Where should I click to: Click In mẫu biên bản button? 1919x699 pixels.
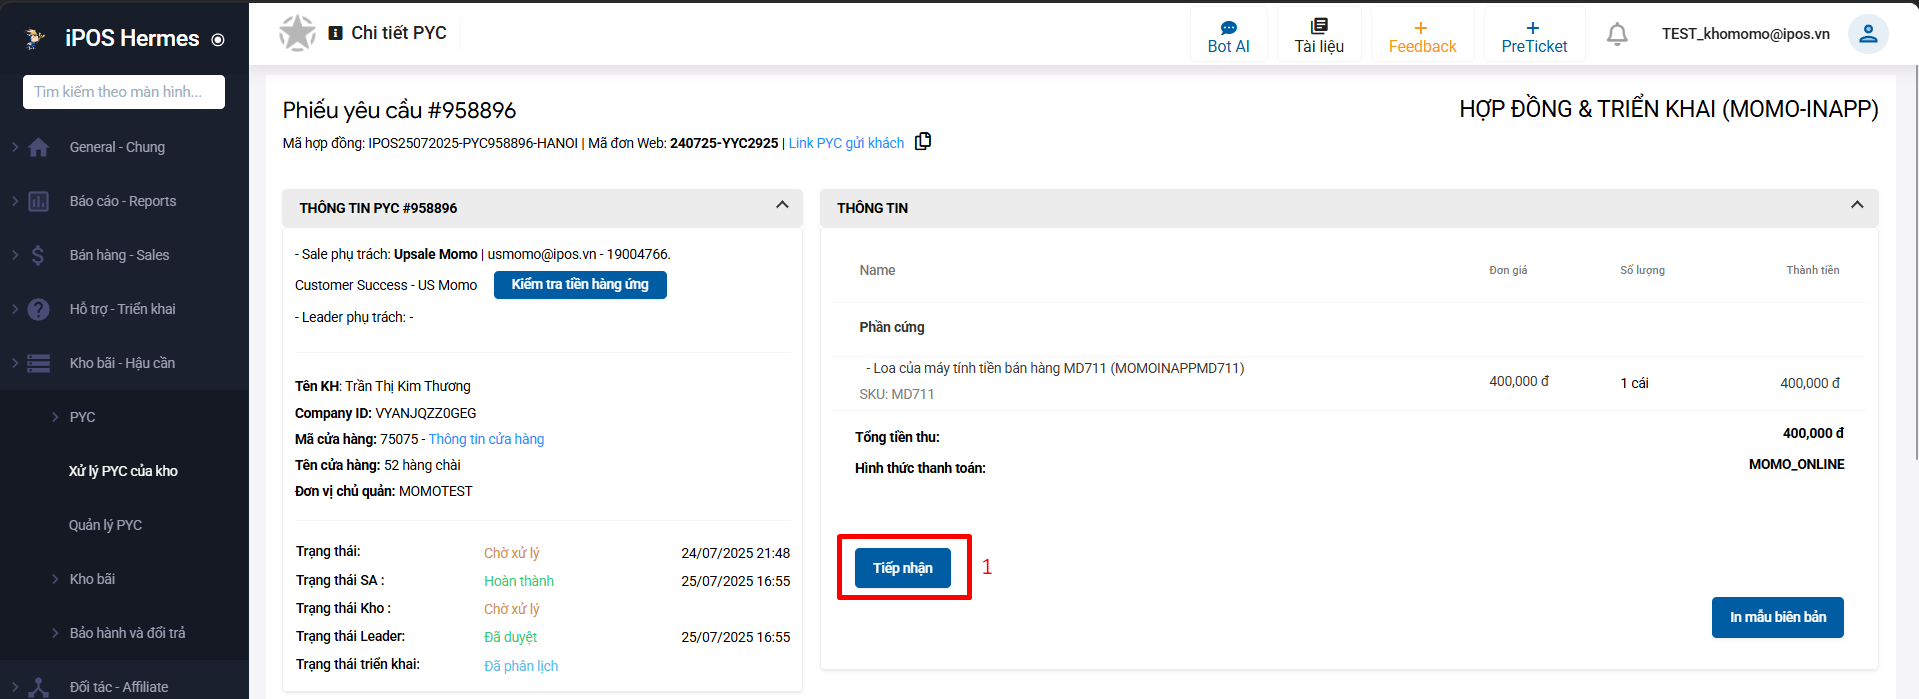[x=1777, y=617]
